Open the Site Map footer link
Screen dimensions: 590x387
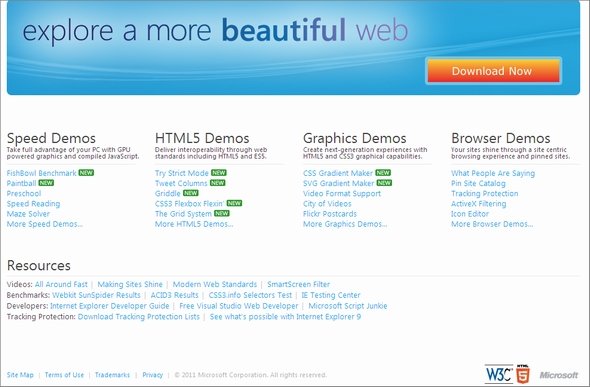(x=20, y=375)
